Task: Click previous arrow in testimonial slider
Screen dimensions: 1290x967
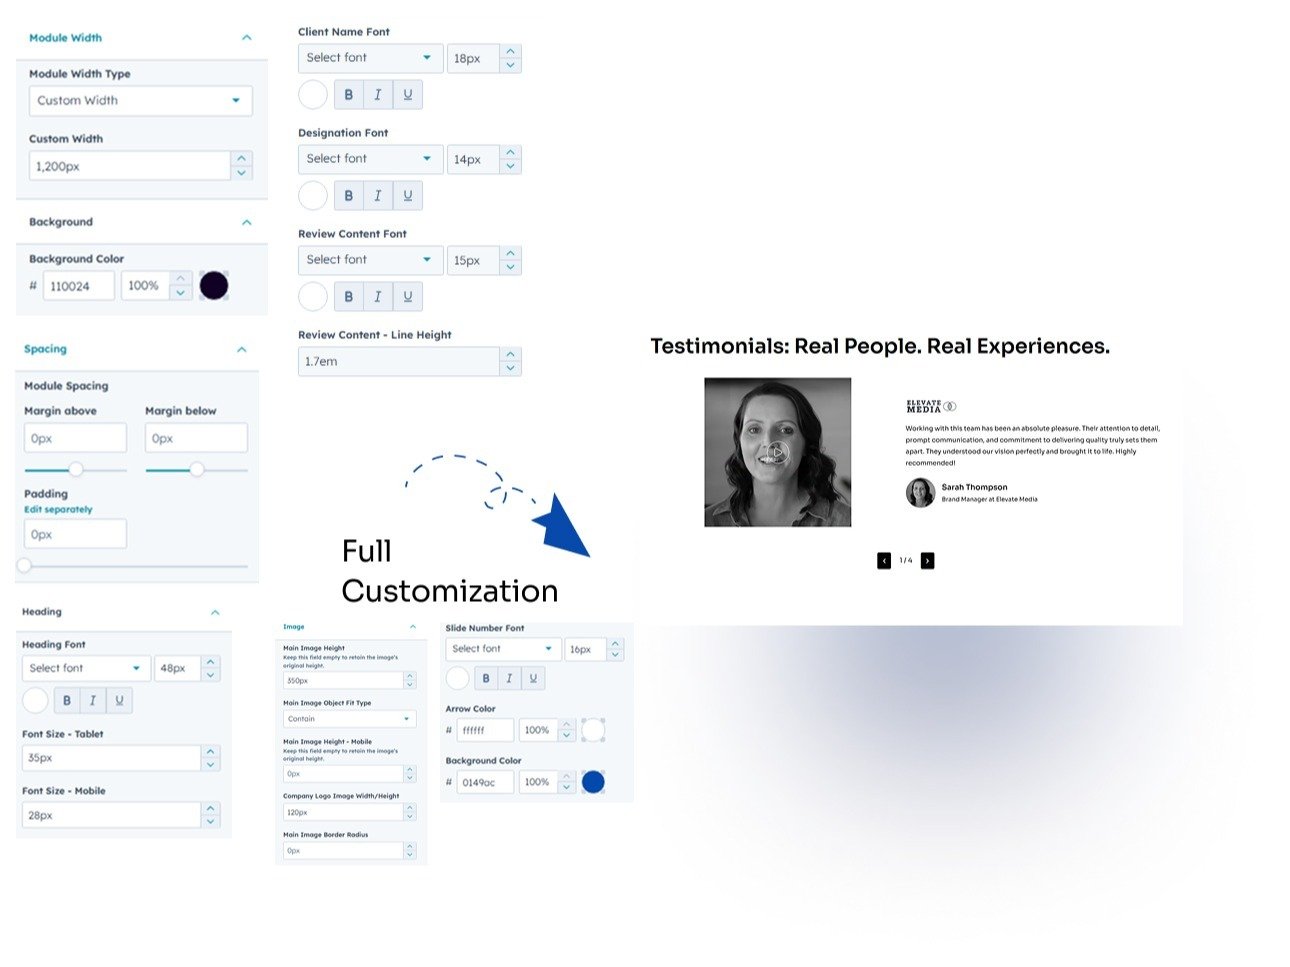Action: [x=884, y=561]
